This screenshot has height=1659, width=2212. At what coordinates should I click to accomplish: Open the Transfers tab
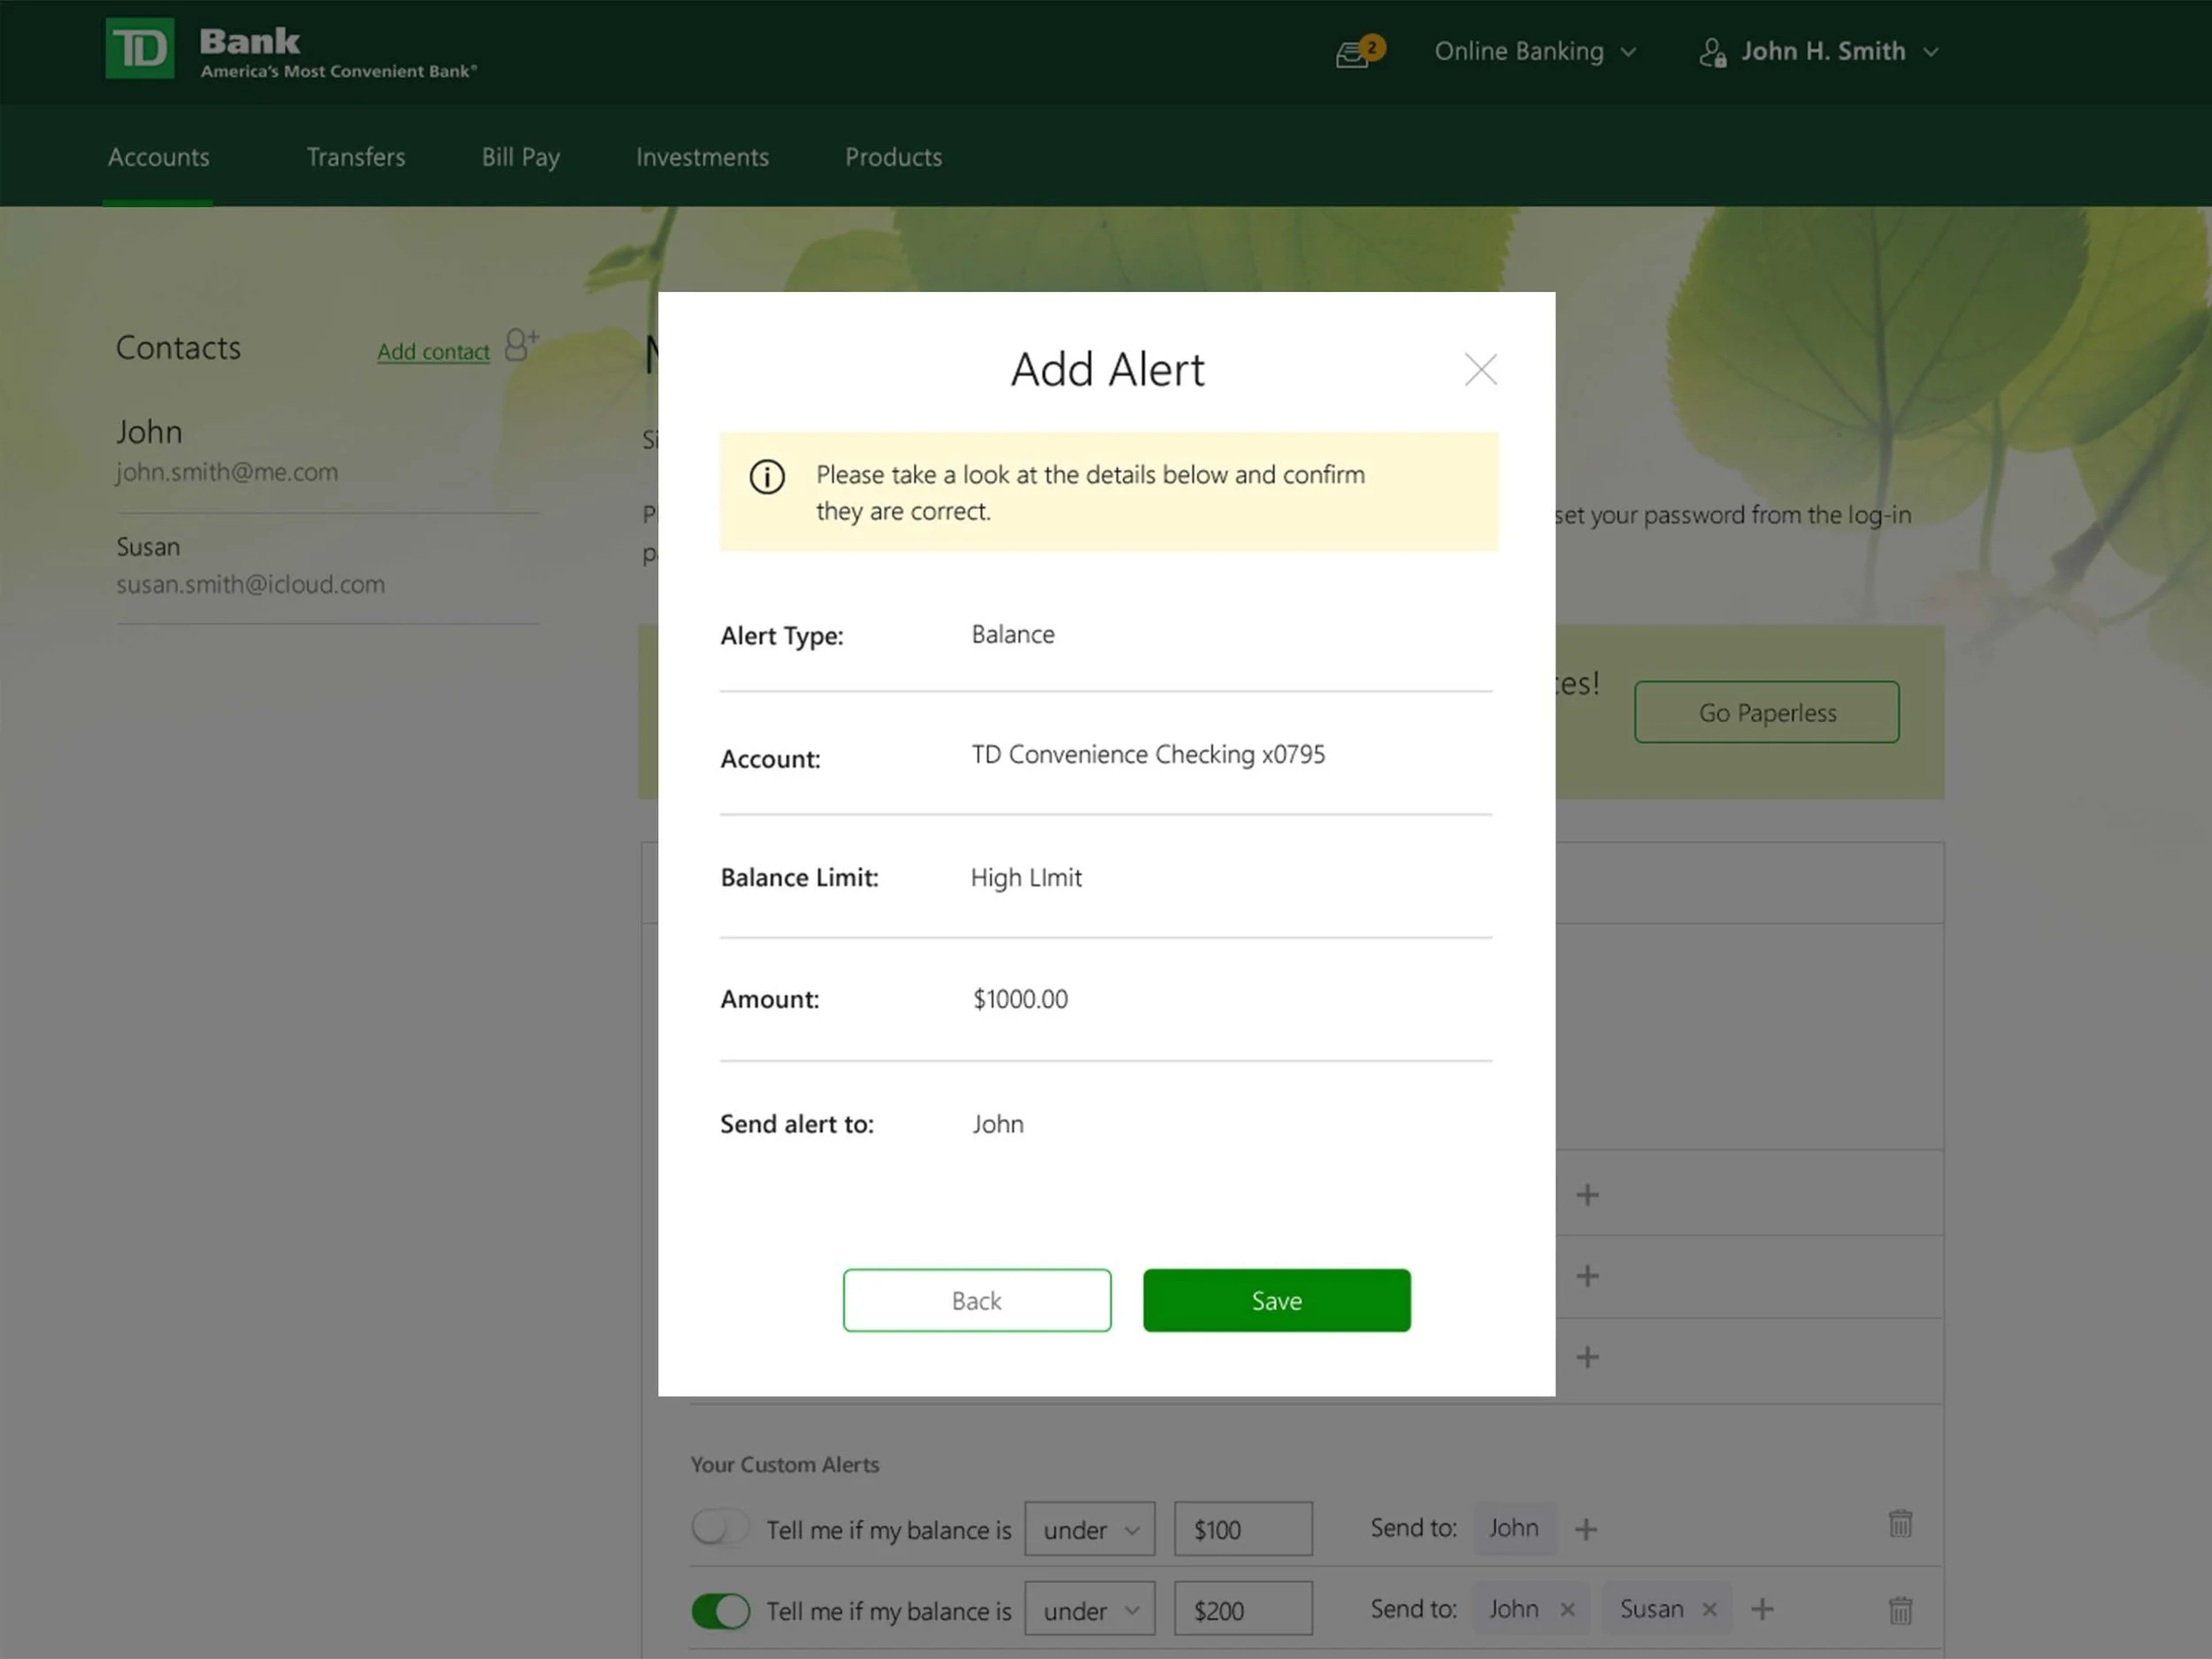356,157
